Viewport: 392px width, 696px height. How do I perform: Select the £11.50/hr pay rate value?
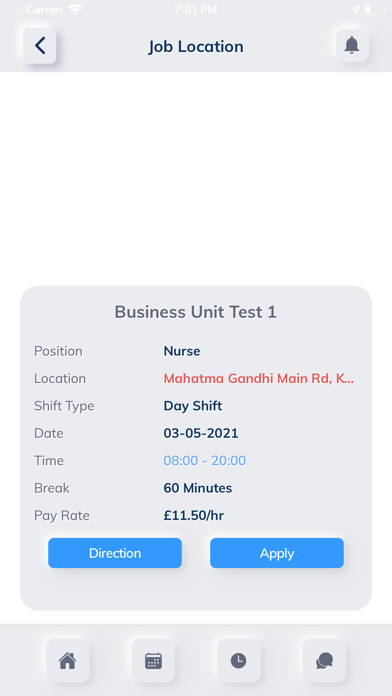pyautogui.click(x=194, y=515)
